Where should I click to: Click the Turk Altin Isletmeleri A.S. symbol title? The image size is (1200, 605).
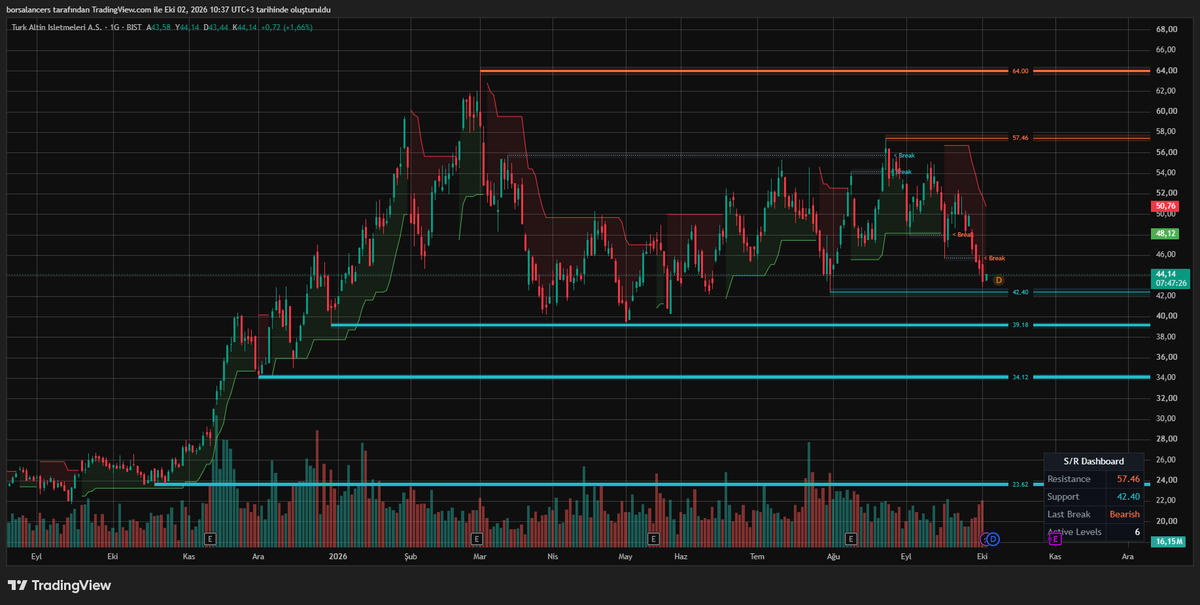[x=56, y=27]
